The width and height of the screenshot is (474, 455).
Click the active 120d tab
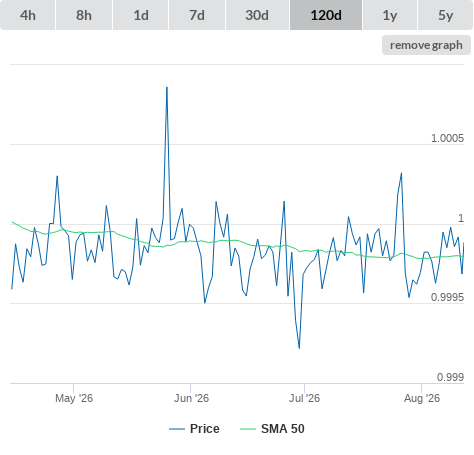[x=326, y=15]
